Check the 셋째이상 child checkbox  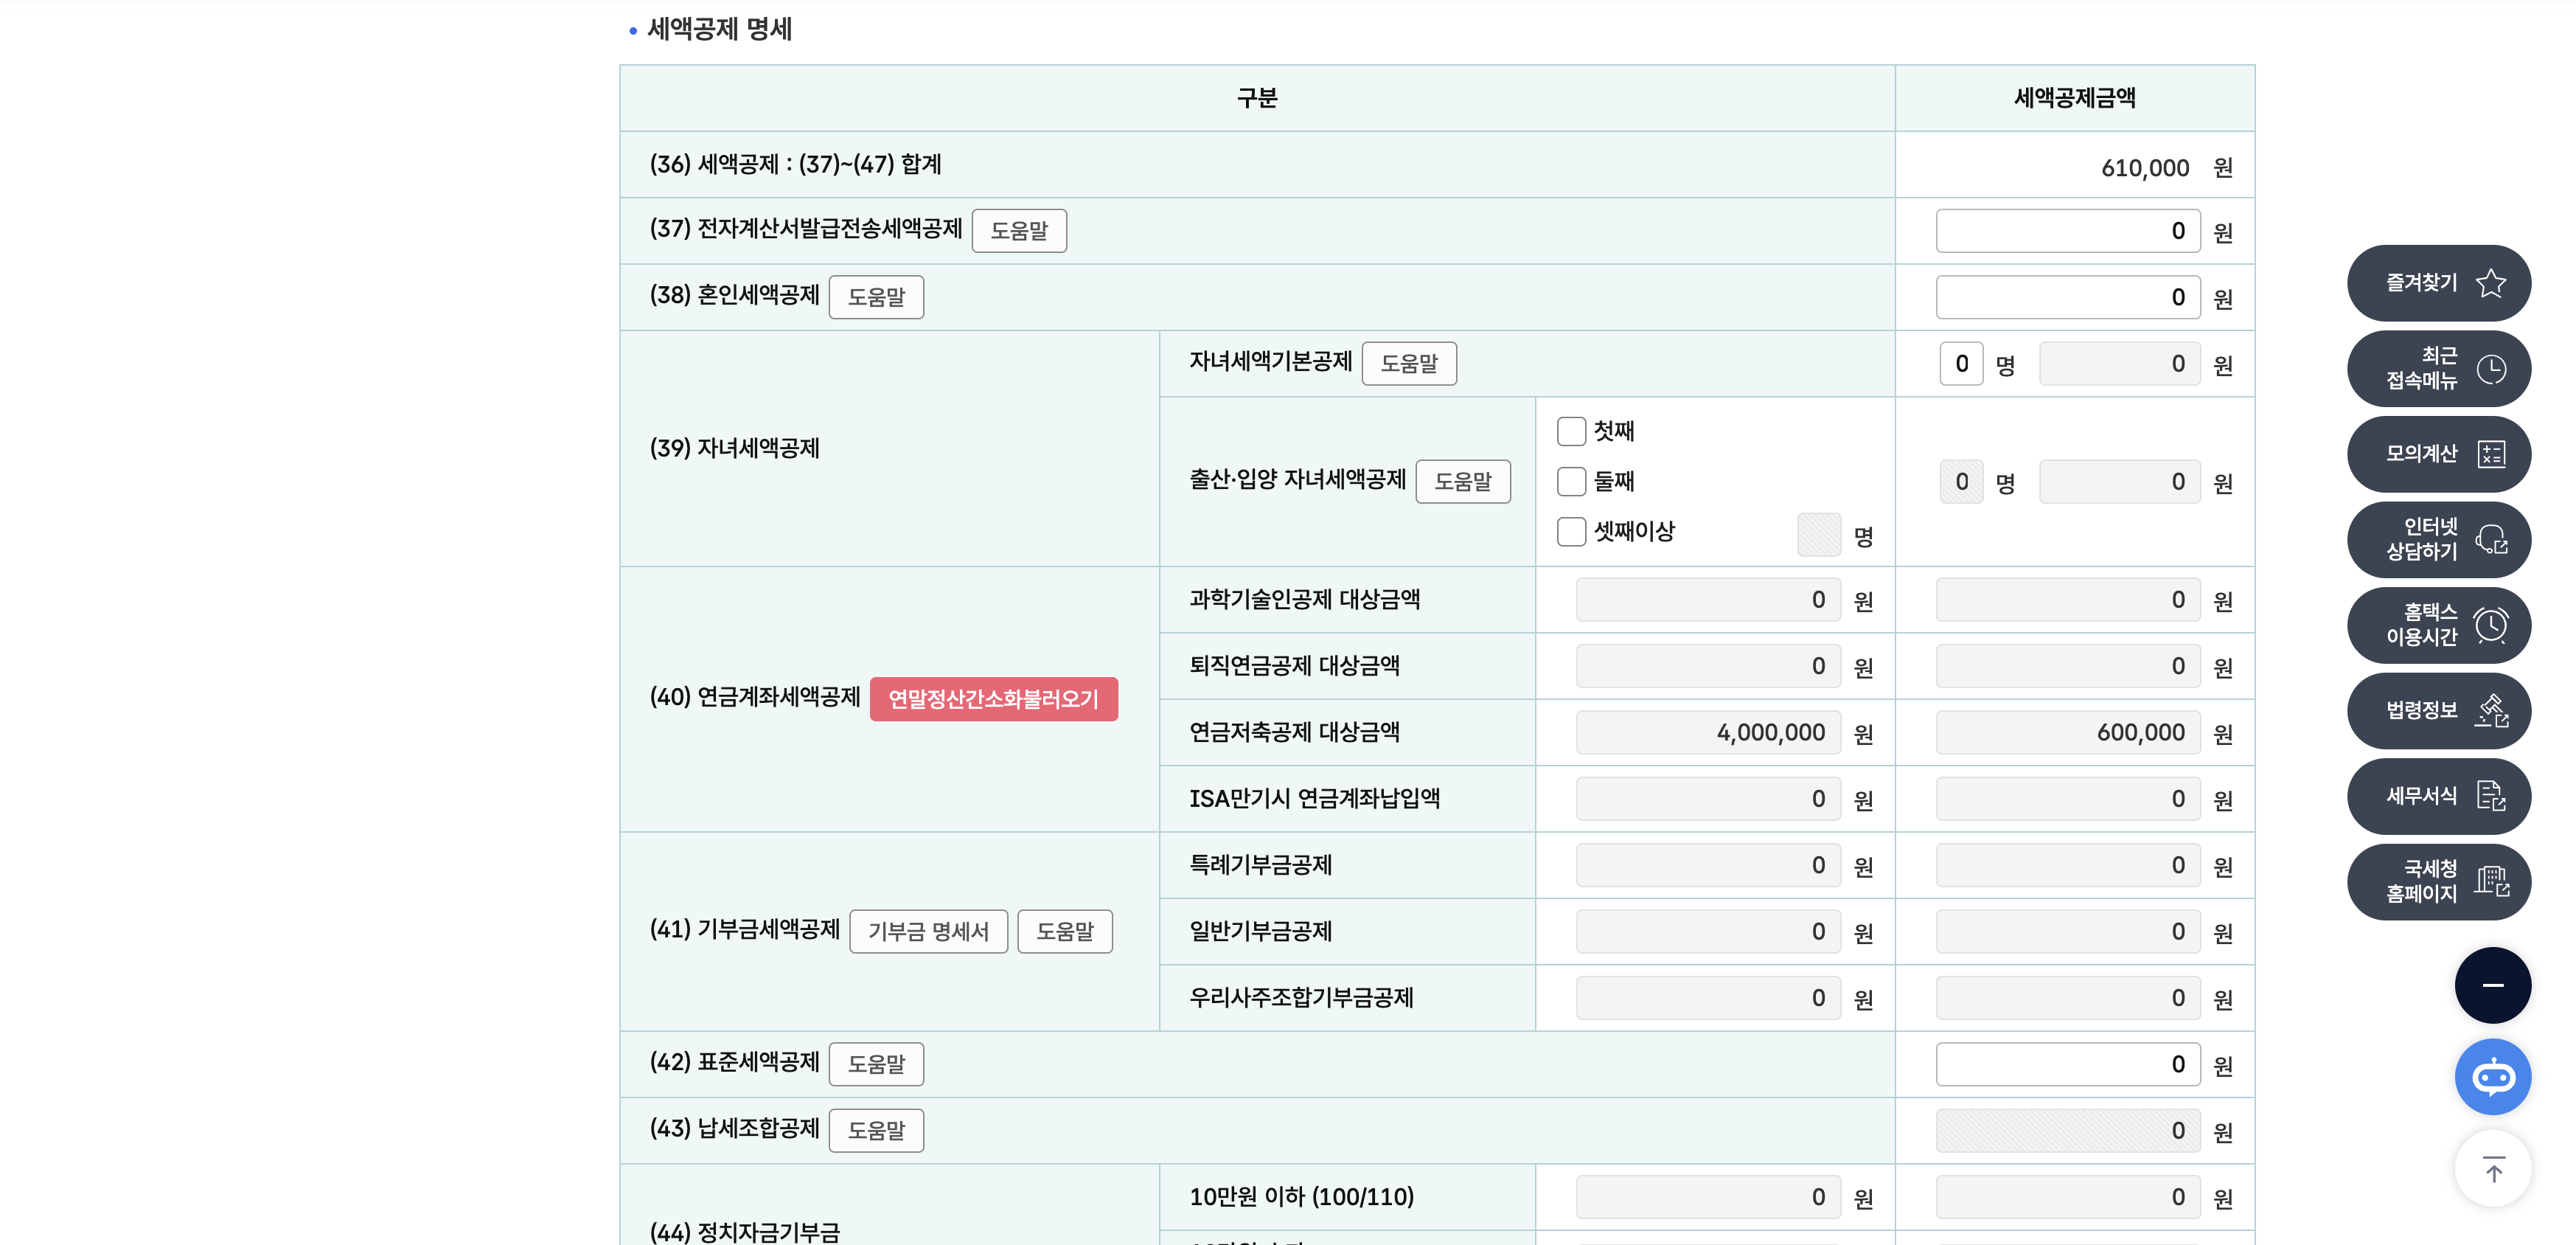coord(1571,531)
